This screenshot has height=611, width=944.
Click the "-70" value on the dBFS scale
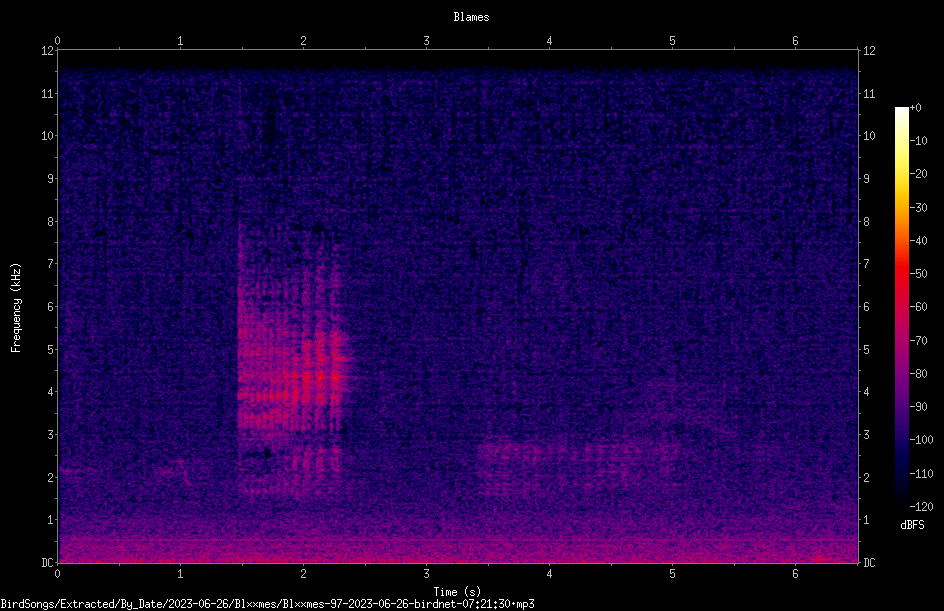pos(919,340)
